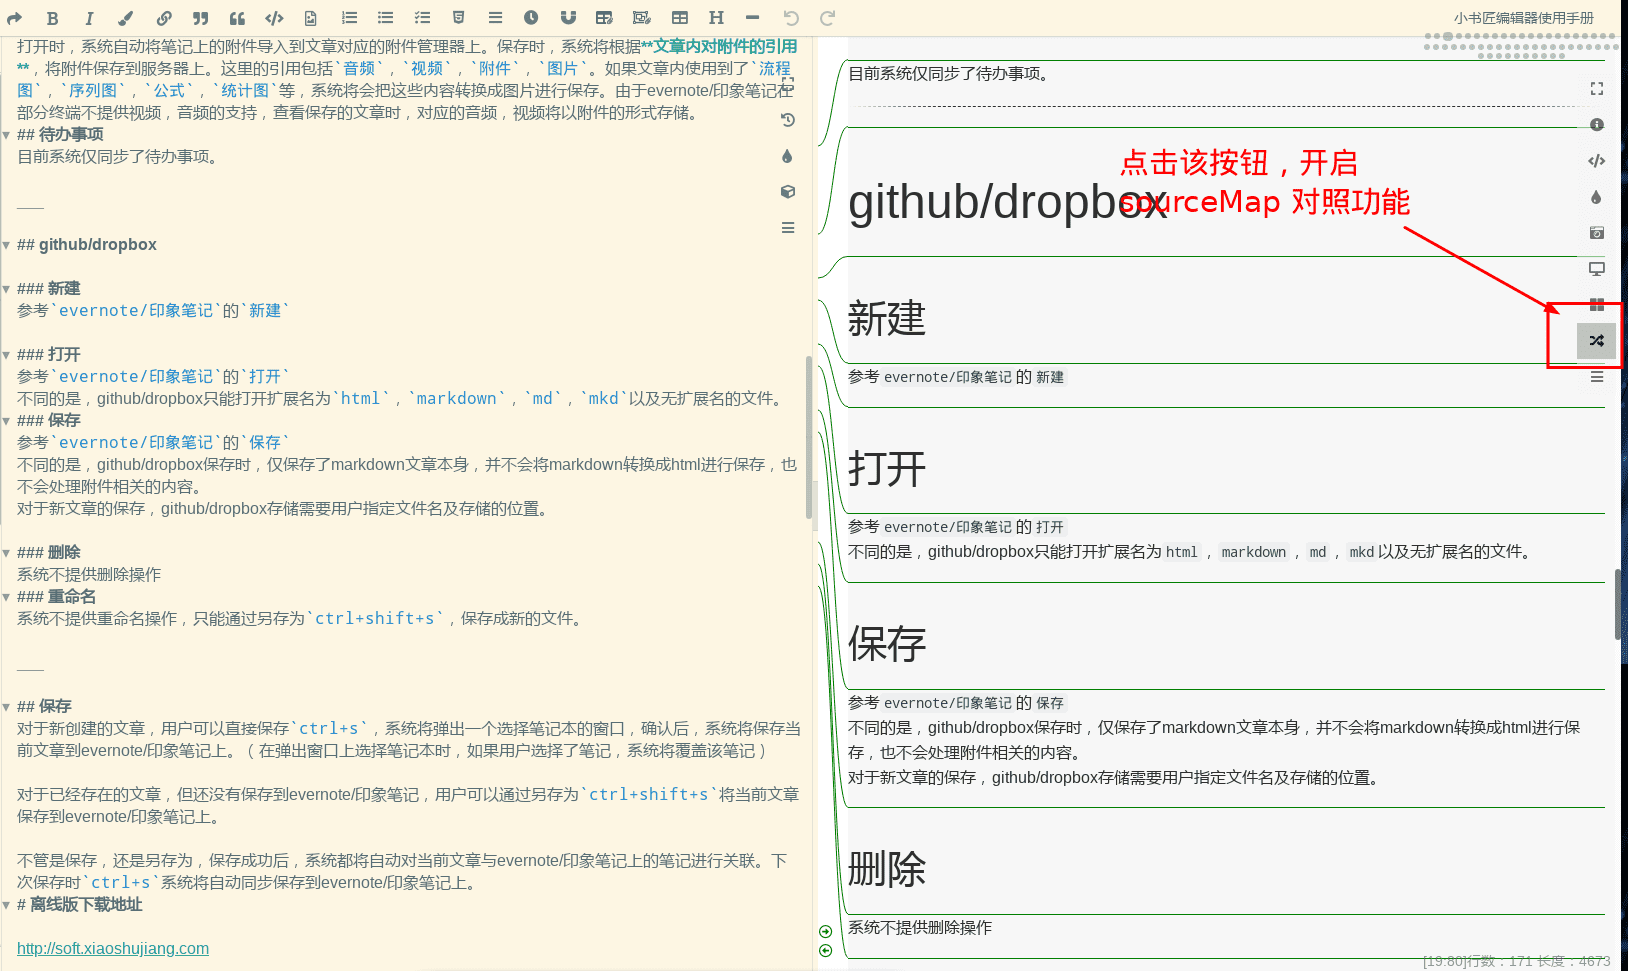Click the '删除' heading in preview
1628x971 pixels.
point(887,869)
